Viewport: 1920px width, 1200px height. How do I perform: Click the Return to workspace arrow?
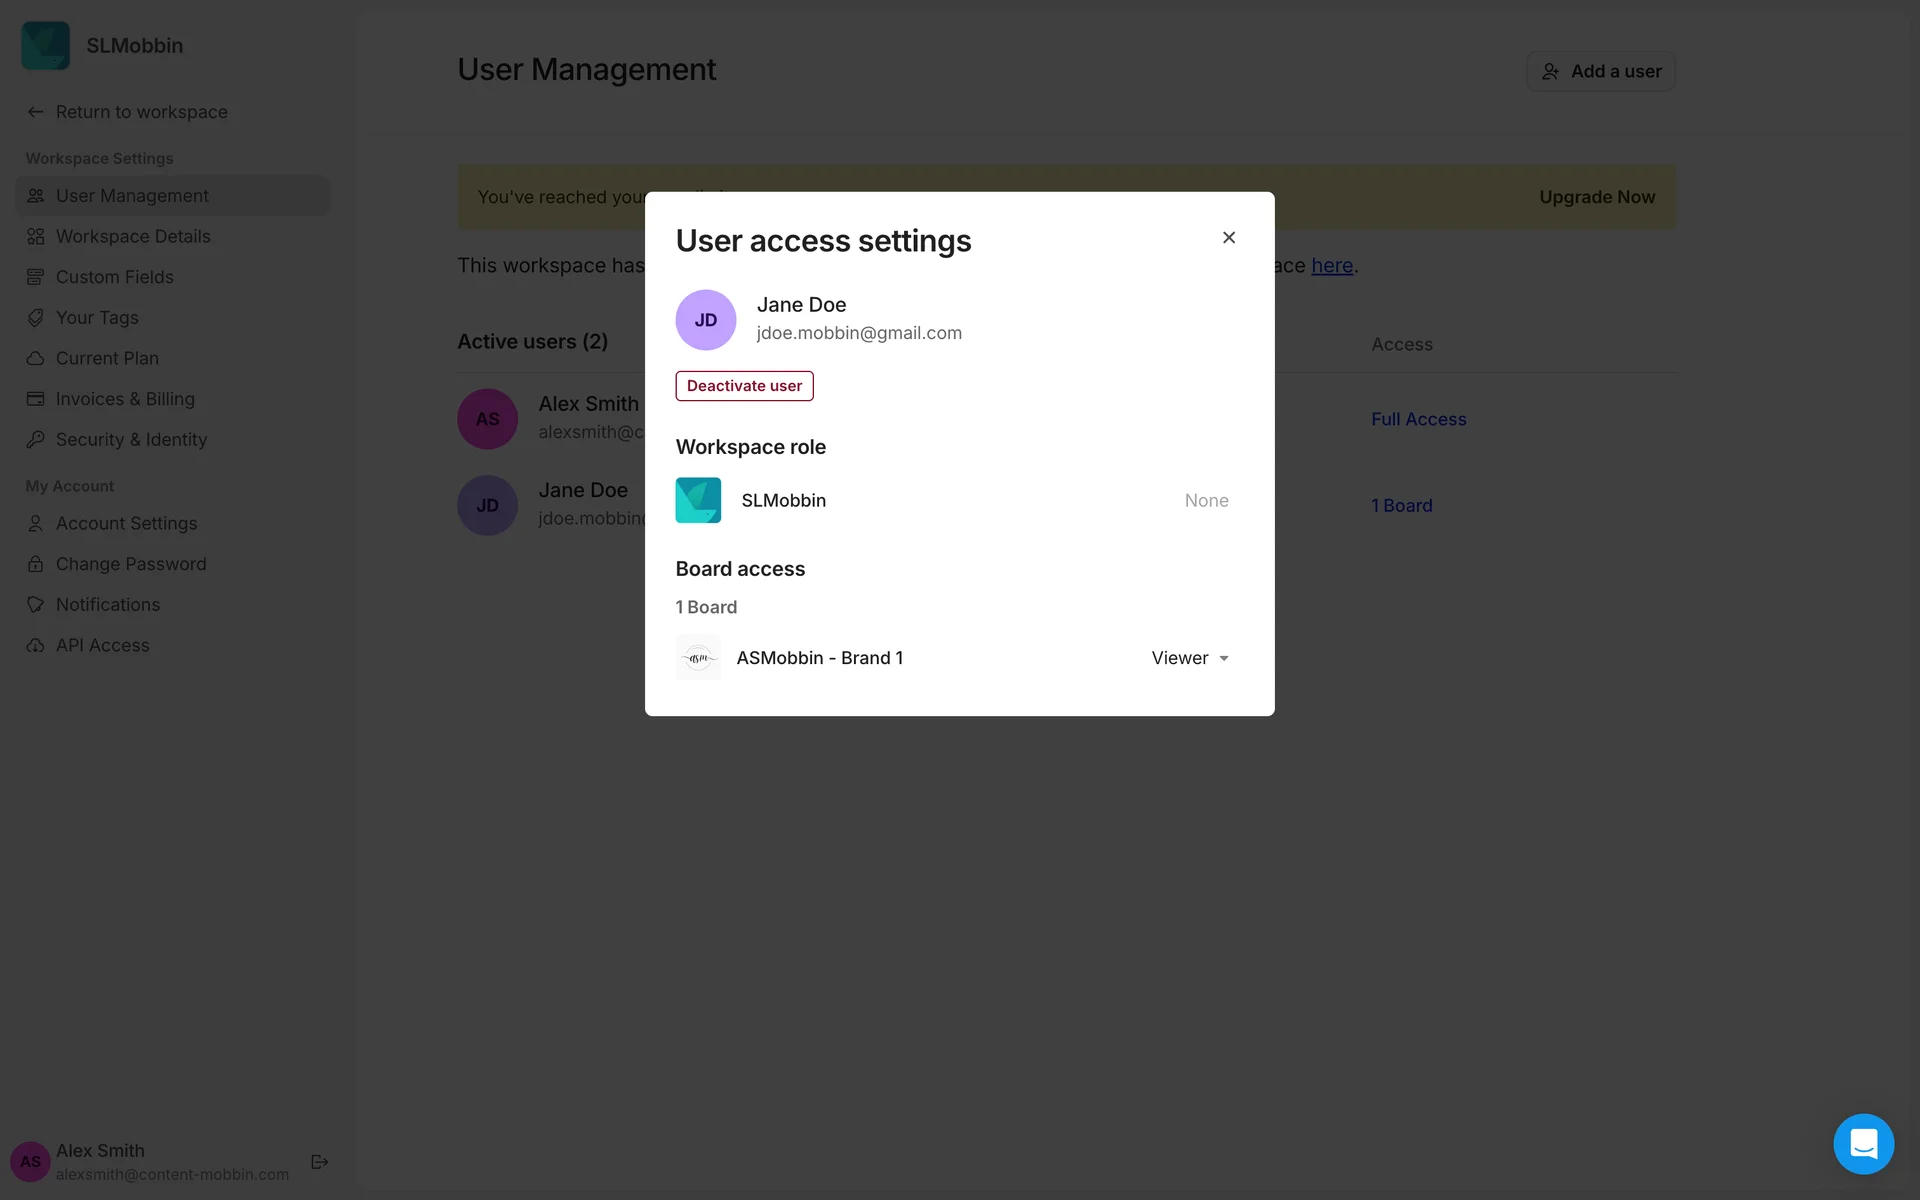(36, 112)
